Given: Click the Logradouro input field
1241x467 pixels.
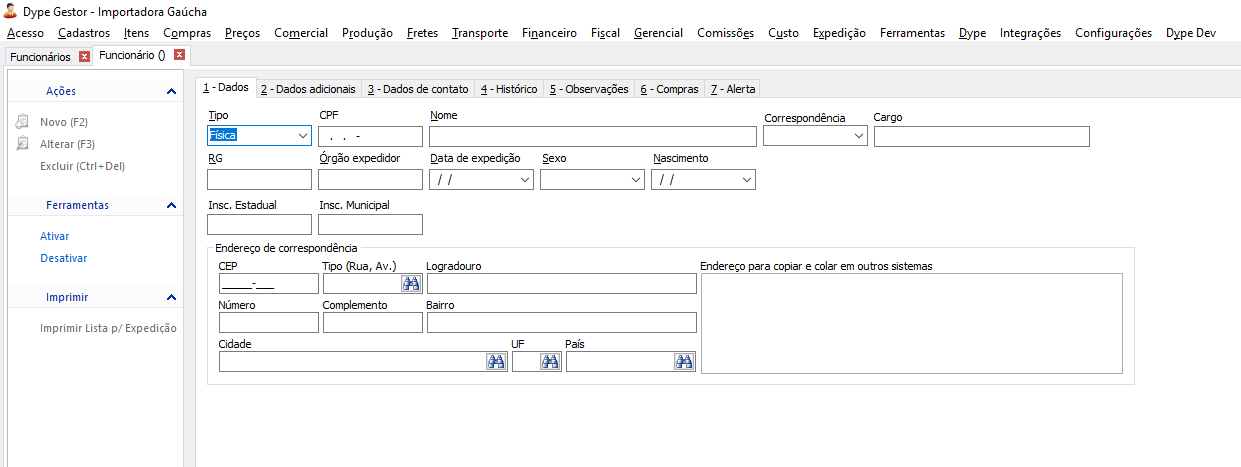Looking at the screenshot, I should 561,284.
